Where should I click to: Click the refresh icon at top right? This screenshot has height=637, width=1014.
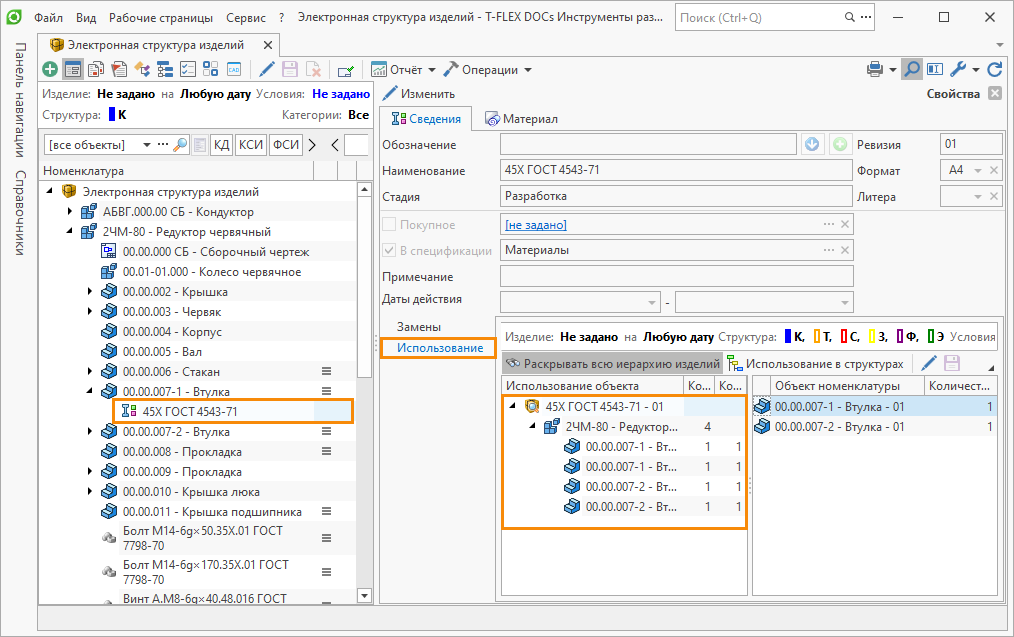point(994,69)
